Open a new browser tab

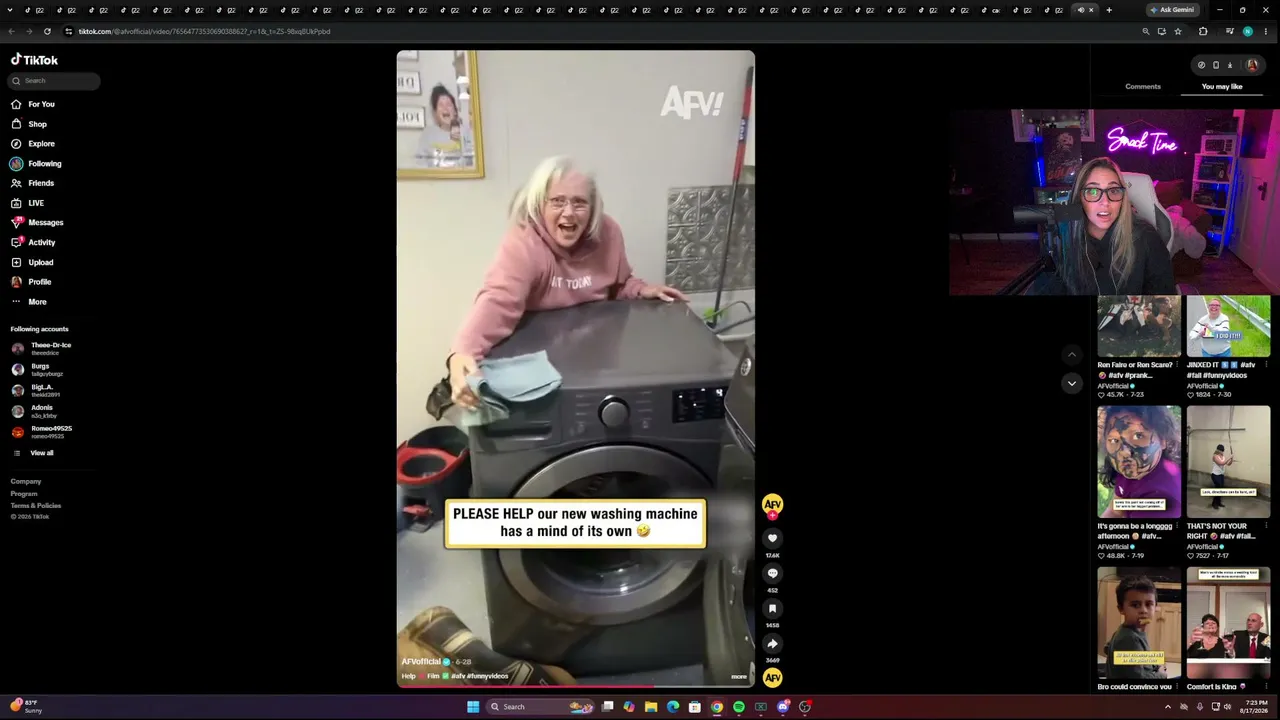tap(1109, 10)
